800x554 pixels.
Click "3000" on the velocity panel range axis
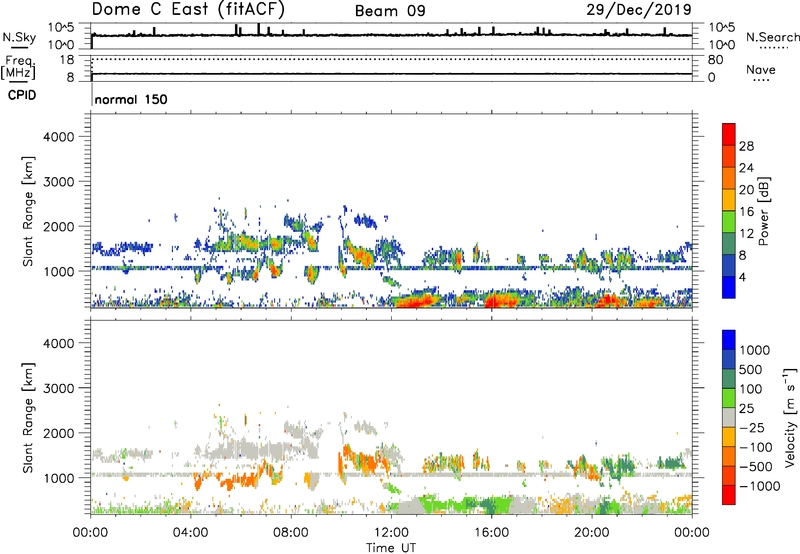pyautogui.click(x=59, y=388)
